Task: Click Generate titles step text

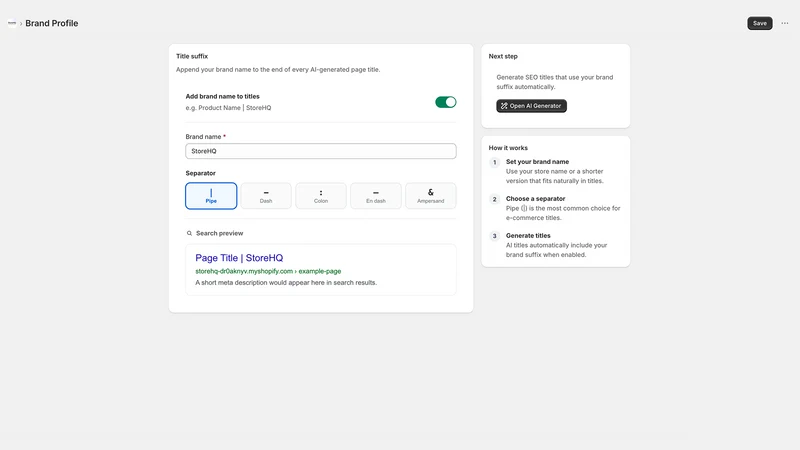Action: click(528, 236)
